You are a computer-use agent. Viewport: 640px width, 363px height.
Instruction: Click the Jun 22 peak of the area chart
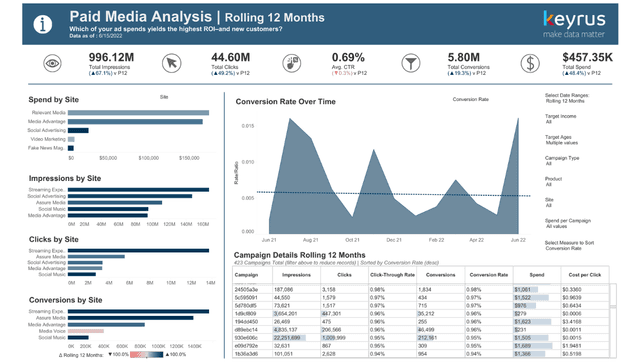tap(518, 119)
